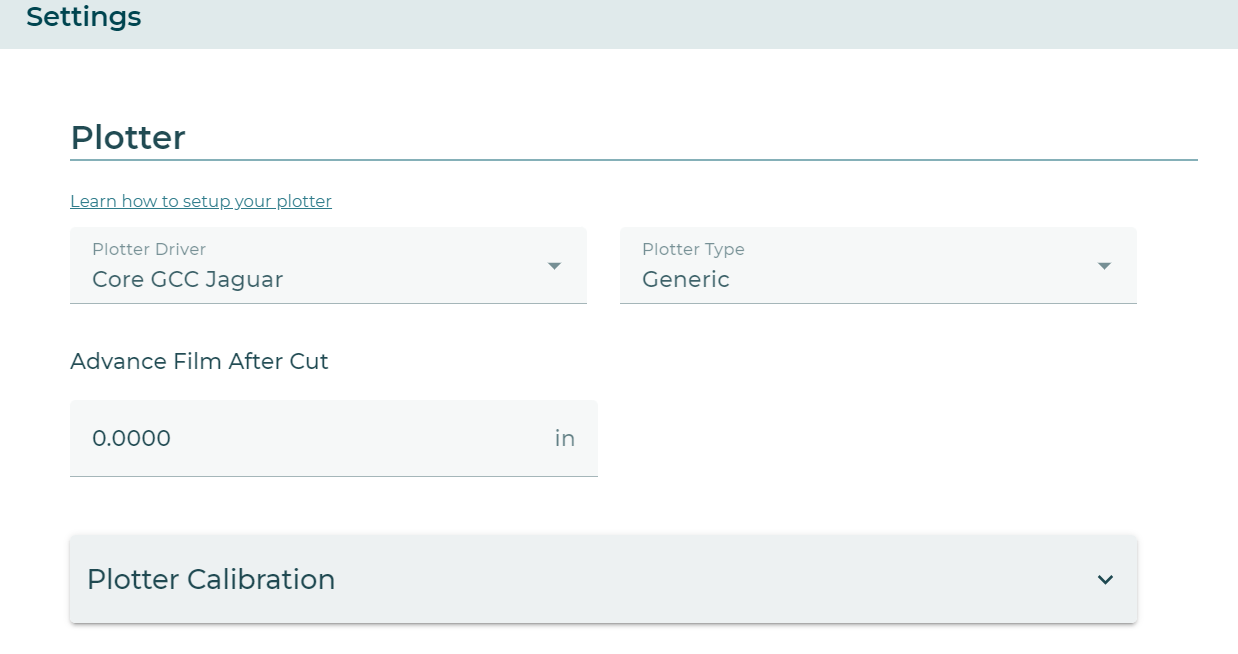Viewport: 1238px width, 654px height.
Task: Collapse the Plotter Calibration panel header
Action: click(x=603, y=579)
